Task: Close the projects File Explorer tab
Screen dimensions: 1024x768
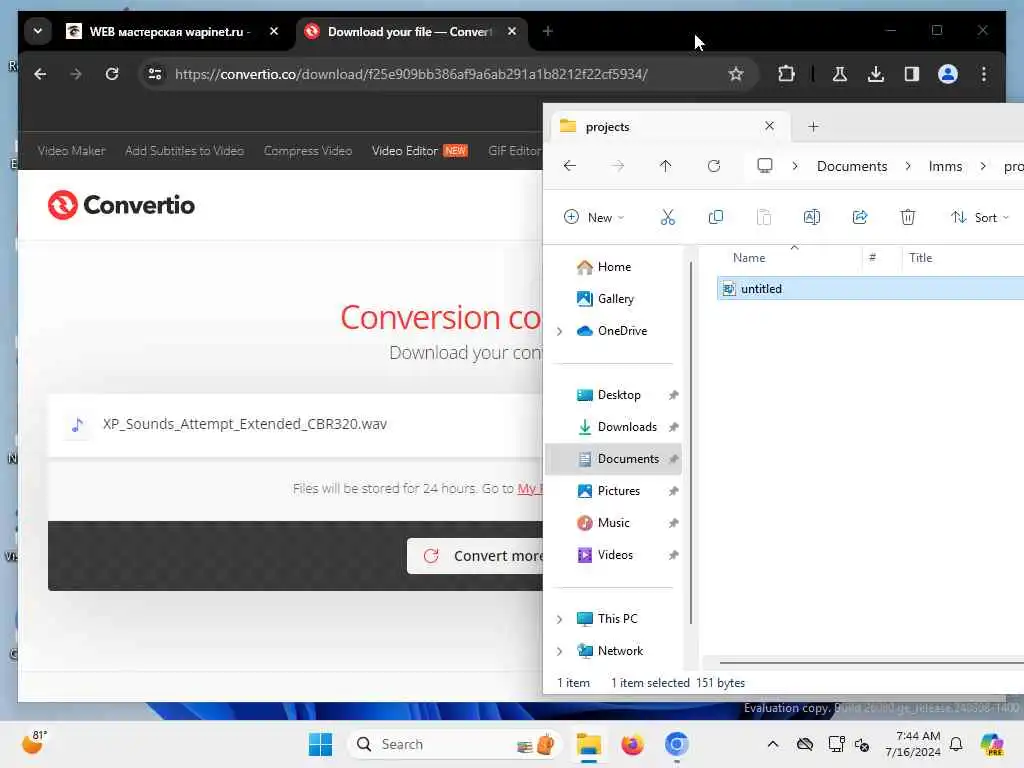Action: (x=769, y=126)
